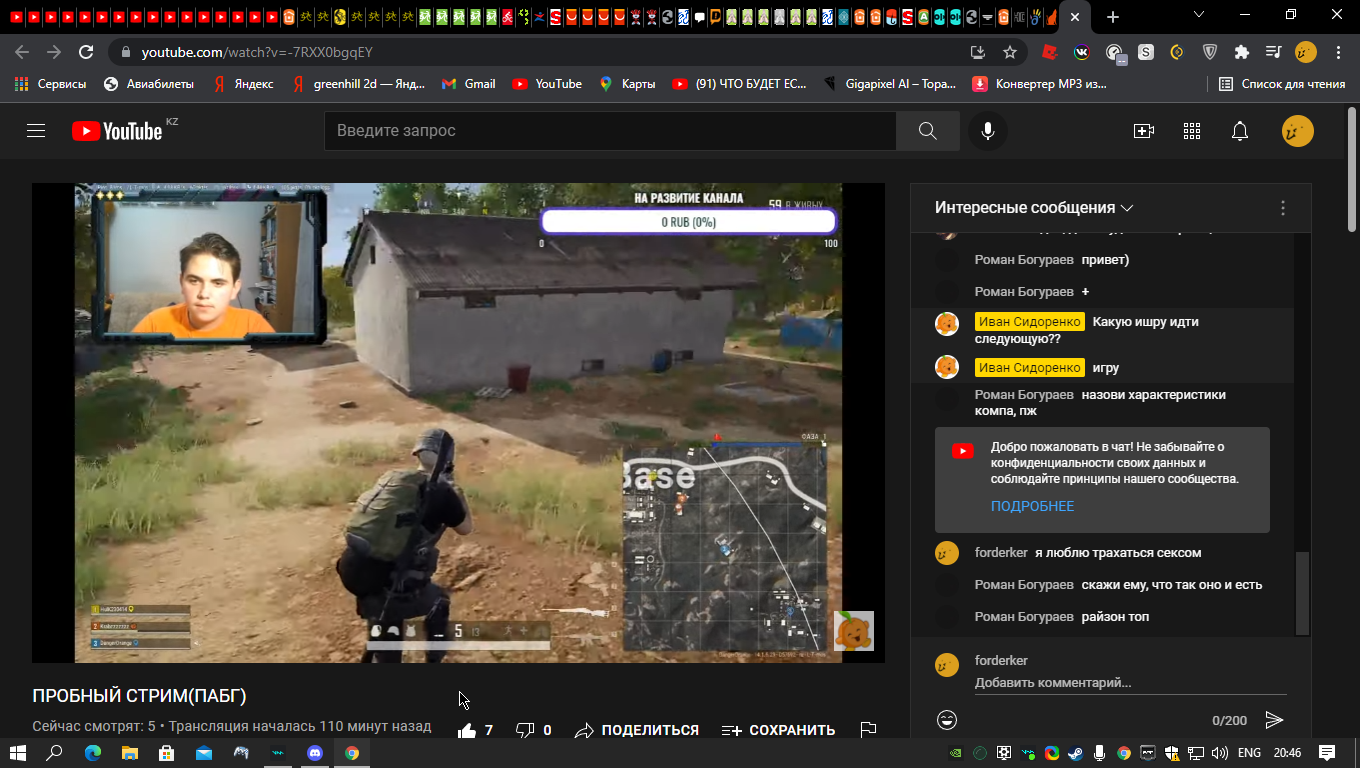The width and height of the screenshot is (1360, 768).
Task: Open the media controls icon in Chrome
Action: 1273,52
